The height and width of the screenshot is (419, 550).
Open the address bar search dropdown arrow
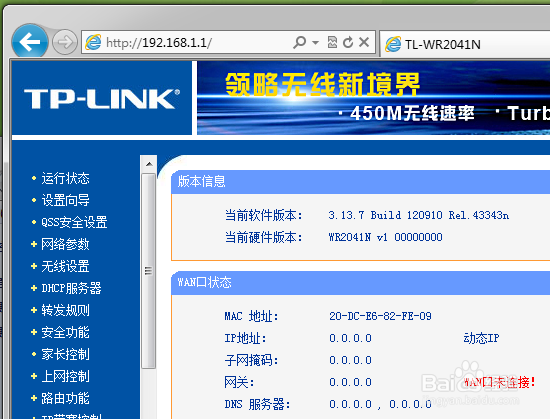coord(315,43)
